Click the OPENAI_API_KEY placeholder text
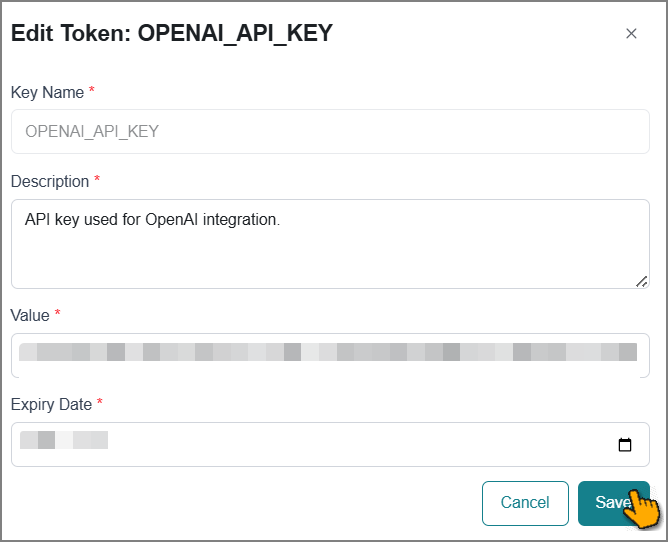The width and height of the screenshot is (668, 542). point(92,131)
